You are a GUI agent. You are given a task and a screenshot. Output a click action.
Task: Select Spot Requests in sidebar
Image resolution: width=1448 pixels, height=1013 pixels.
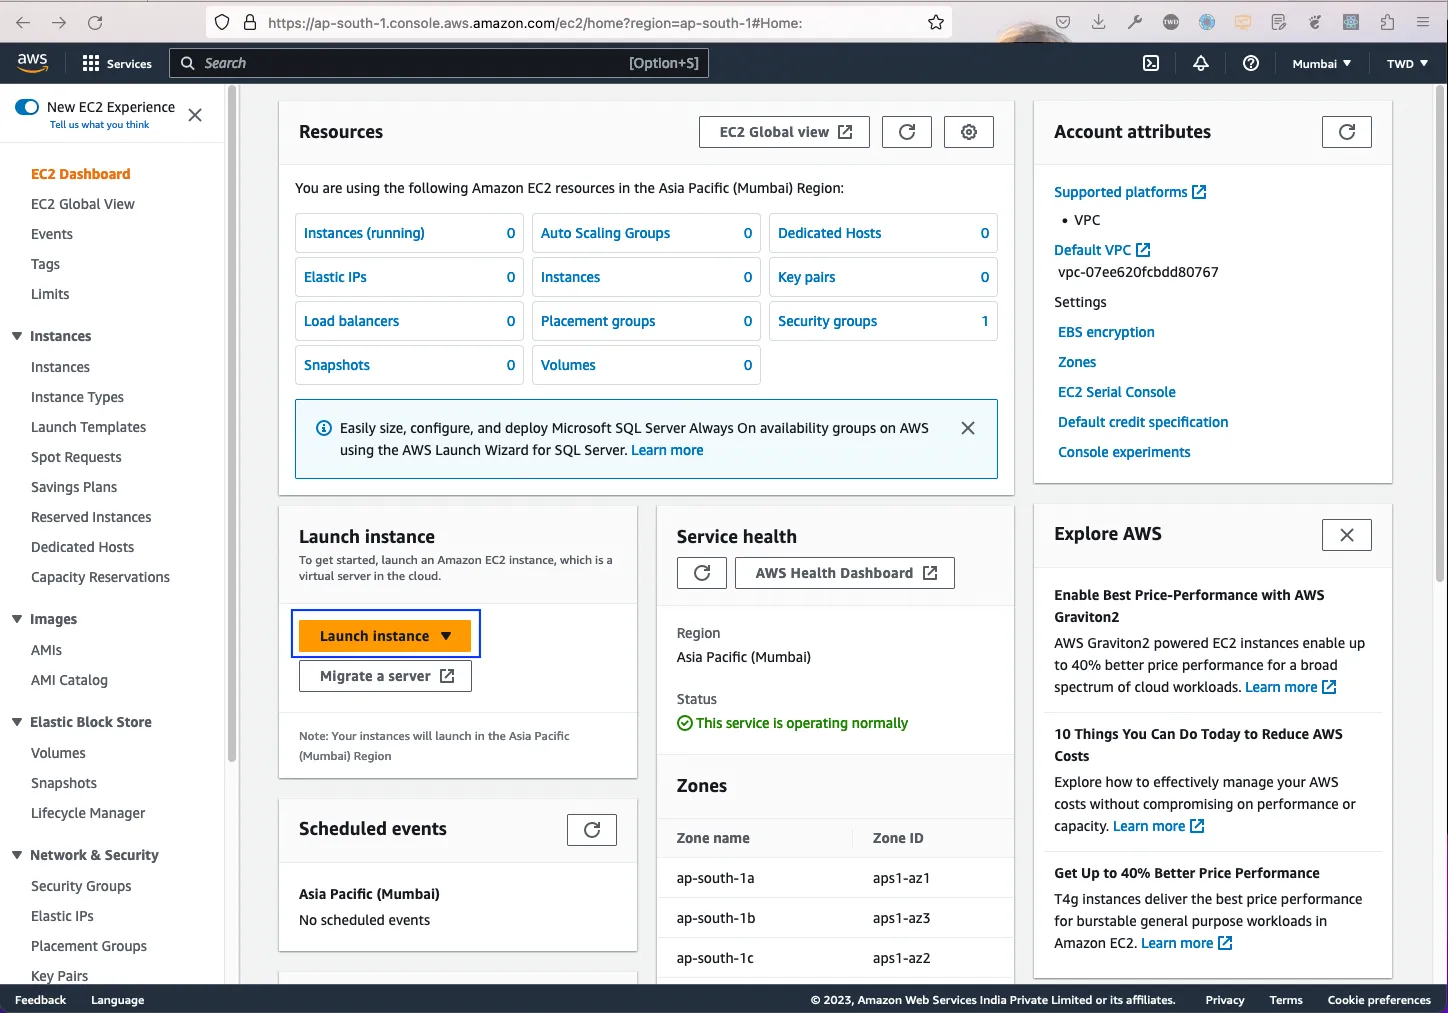click(76, 457)
